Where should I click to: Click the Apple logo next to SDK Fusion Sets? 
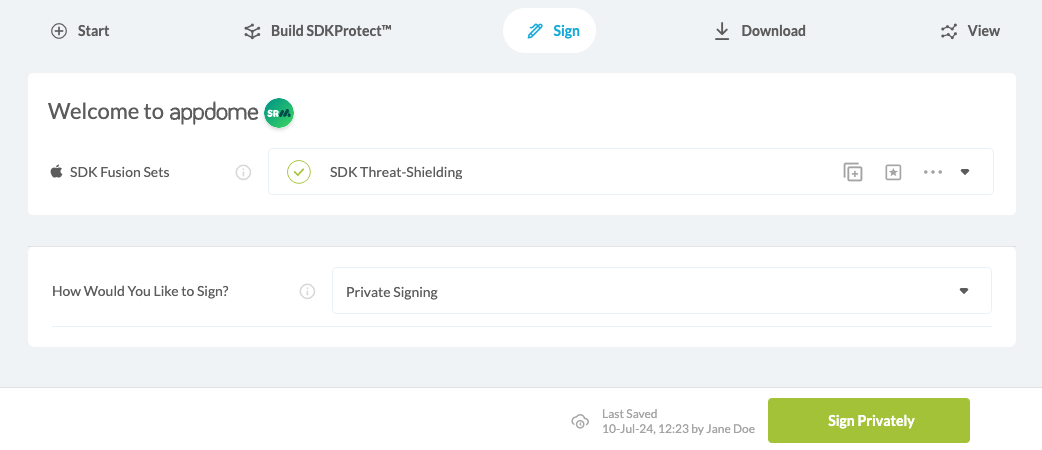coord(56,172)
